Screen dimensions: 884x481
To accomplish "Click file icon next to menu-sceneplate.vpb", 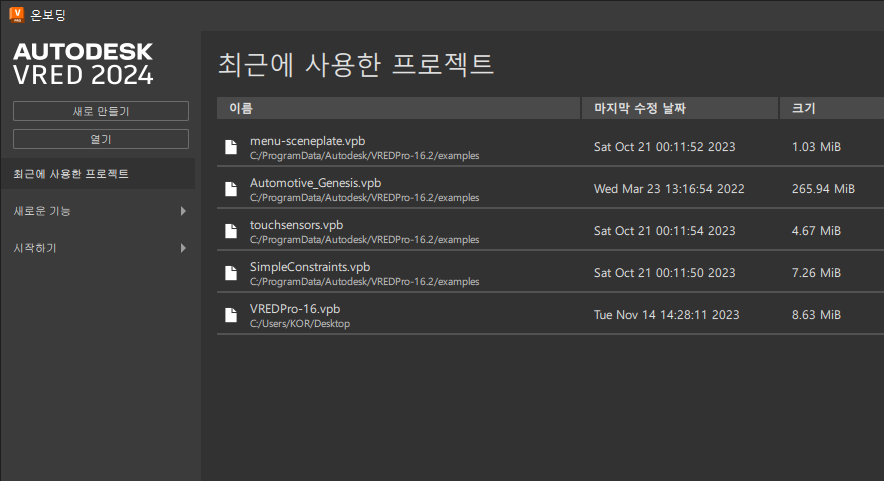I will [231, 147].
